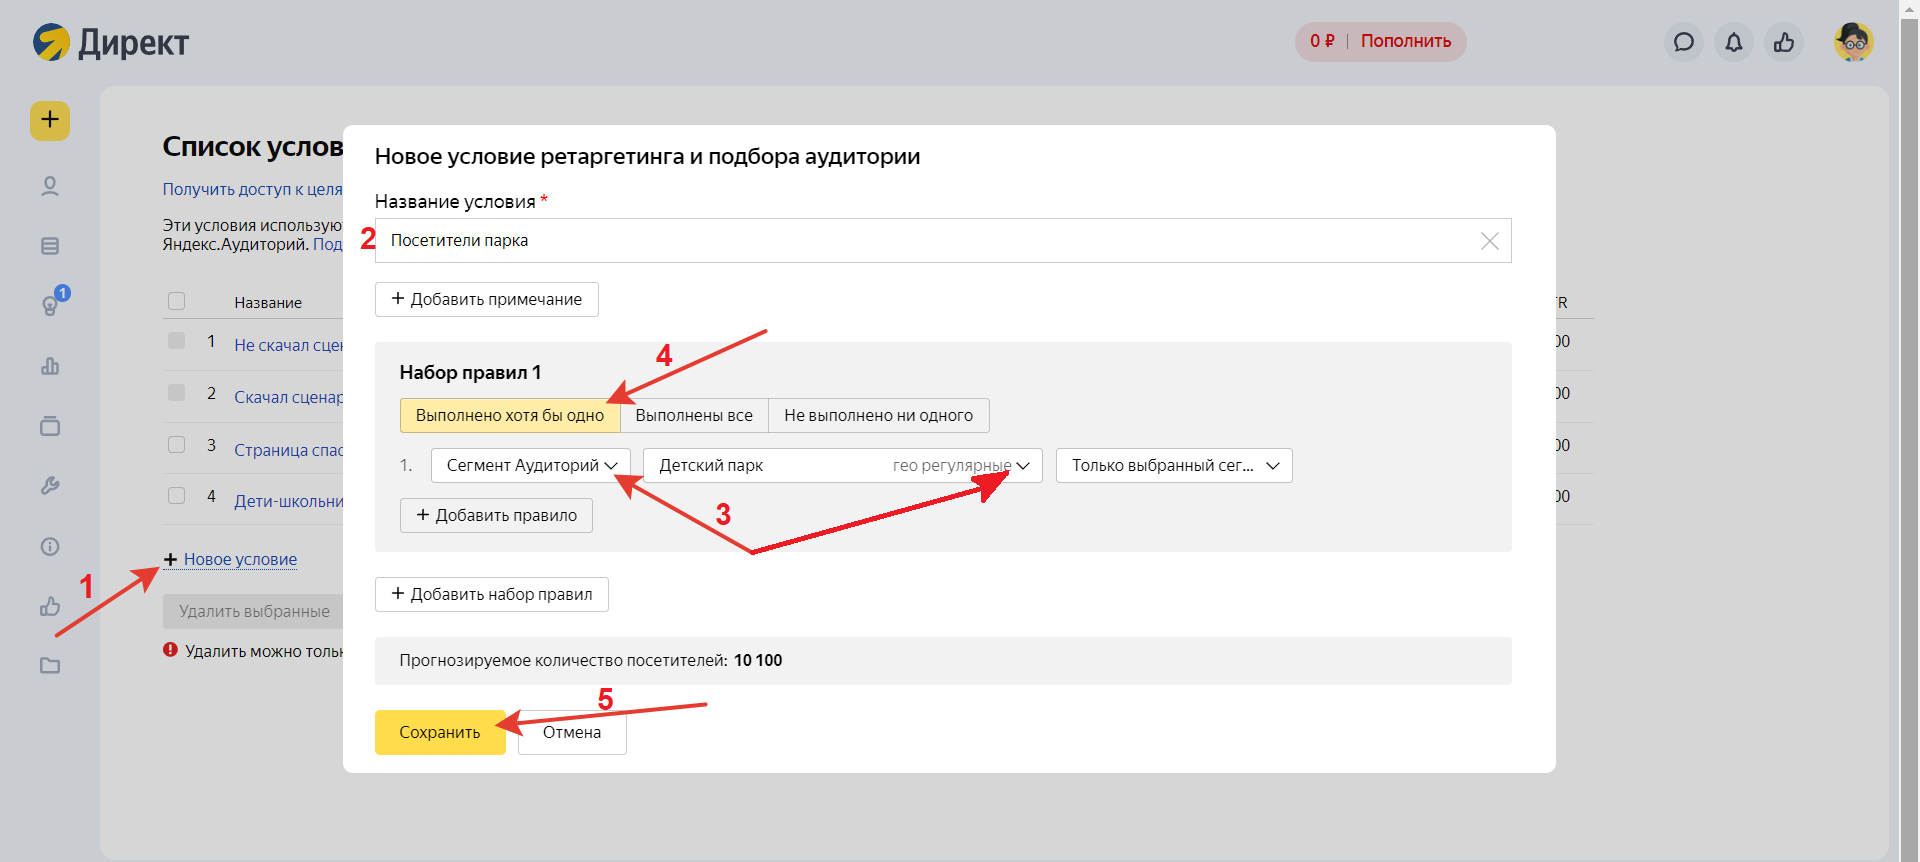Image resolution: width=1920 pixels, height=862 pixels.
Task: Select the 'Выполнены все' option
Action: pyautogui.click(x=694, y=415)
